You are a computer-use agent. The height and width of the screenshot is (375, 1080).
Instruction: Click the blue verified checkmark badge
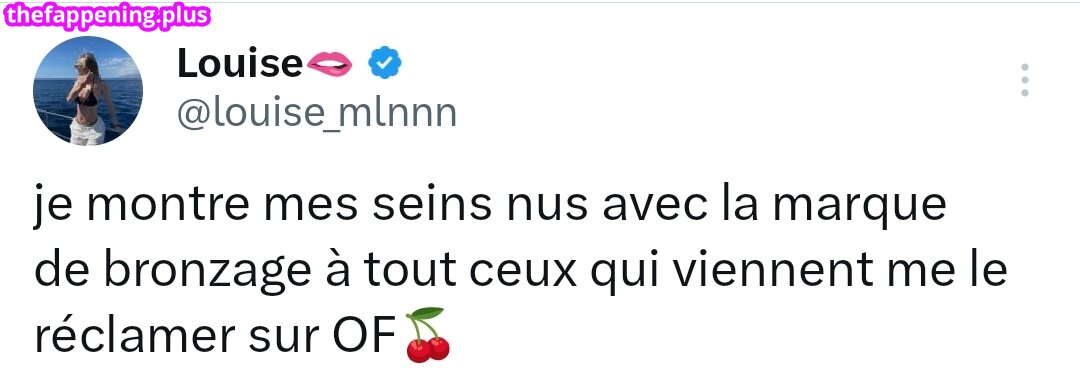[x=384, y=63]
